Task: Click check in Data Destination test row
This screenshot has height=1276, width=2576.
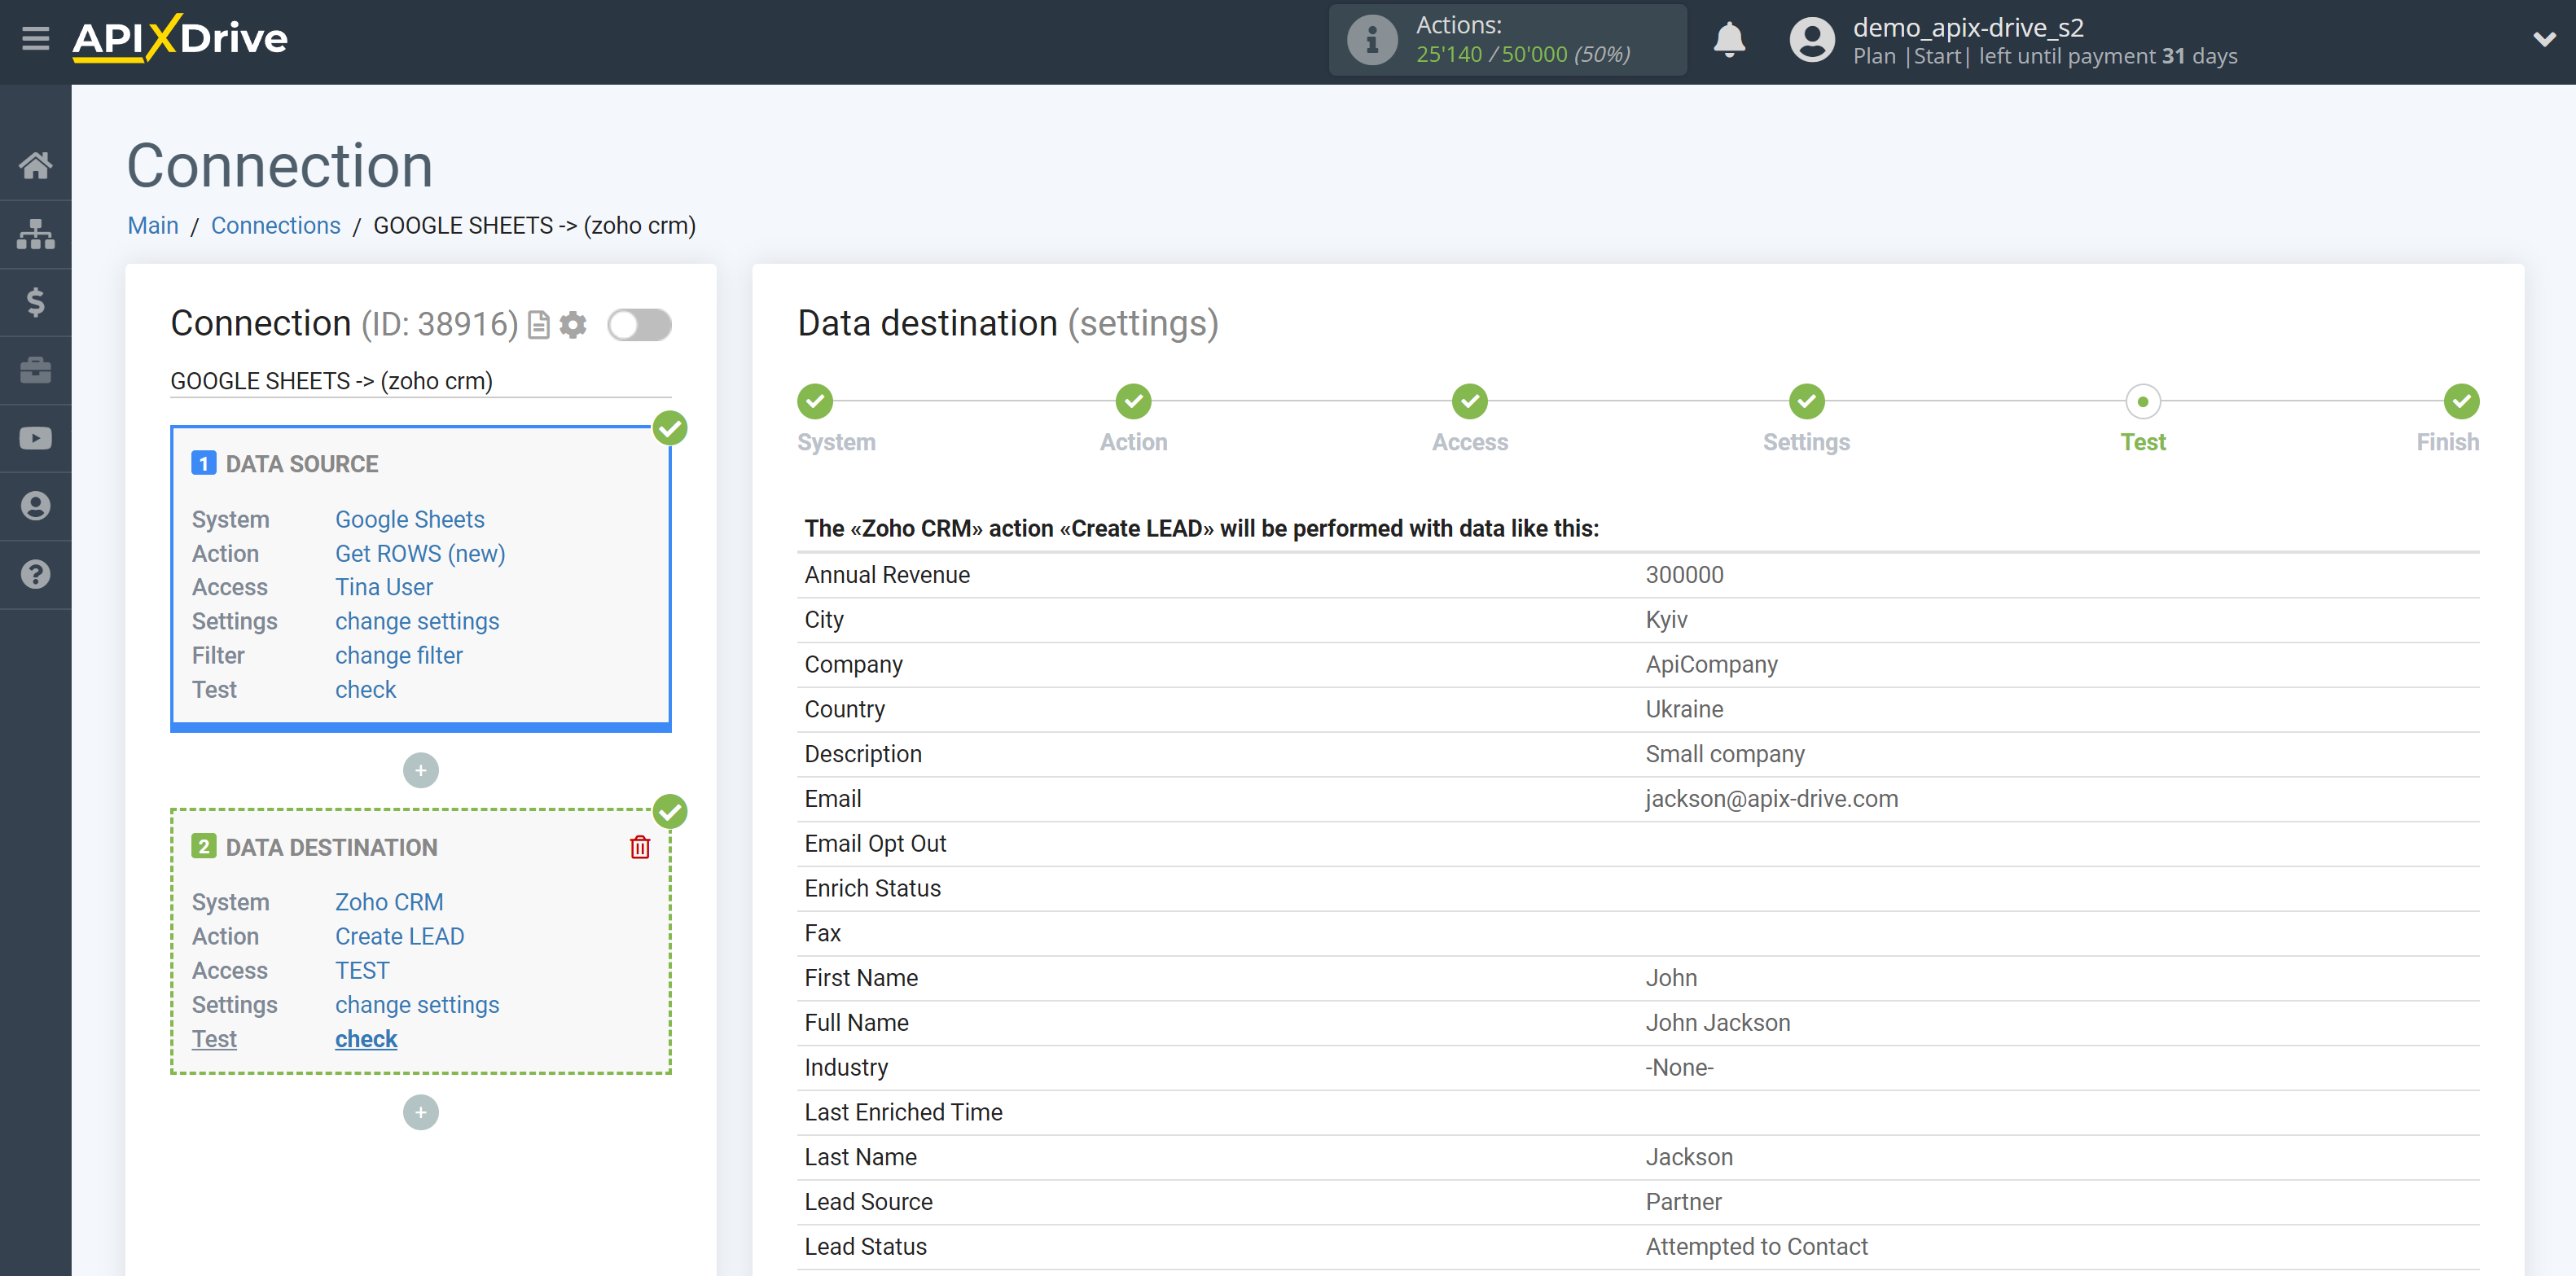Action: (x=366, y=1039)
